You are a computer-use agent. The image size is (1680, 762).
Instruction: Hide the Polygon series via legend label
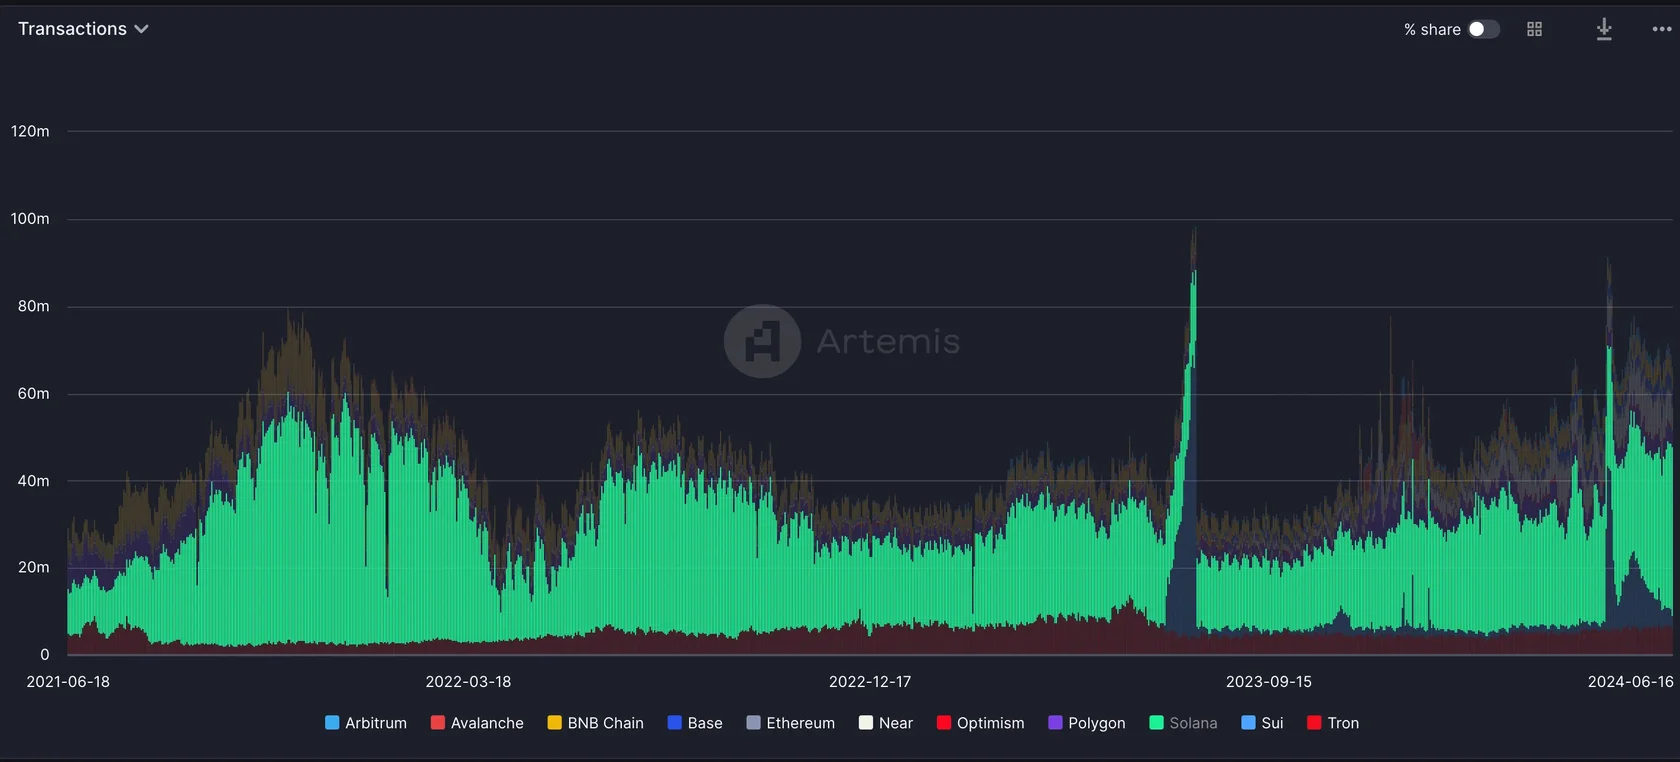(x=1096, y=723)
